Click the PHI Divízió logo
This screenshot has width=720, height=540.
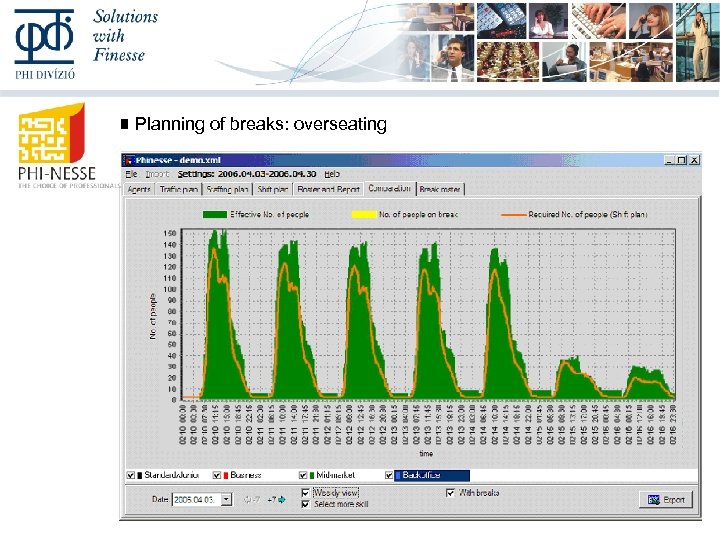point(45,44)
